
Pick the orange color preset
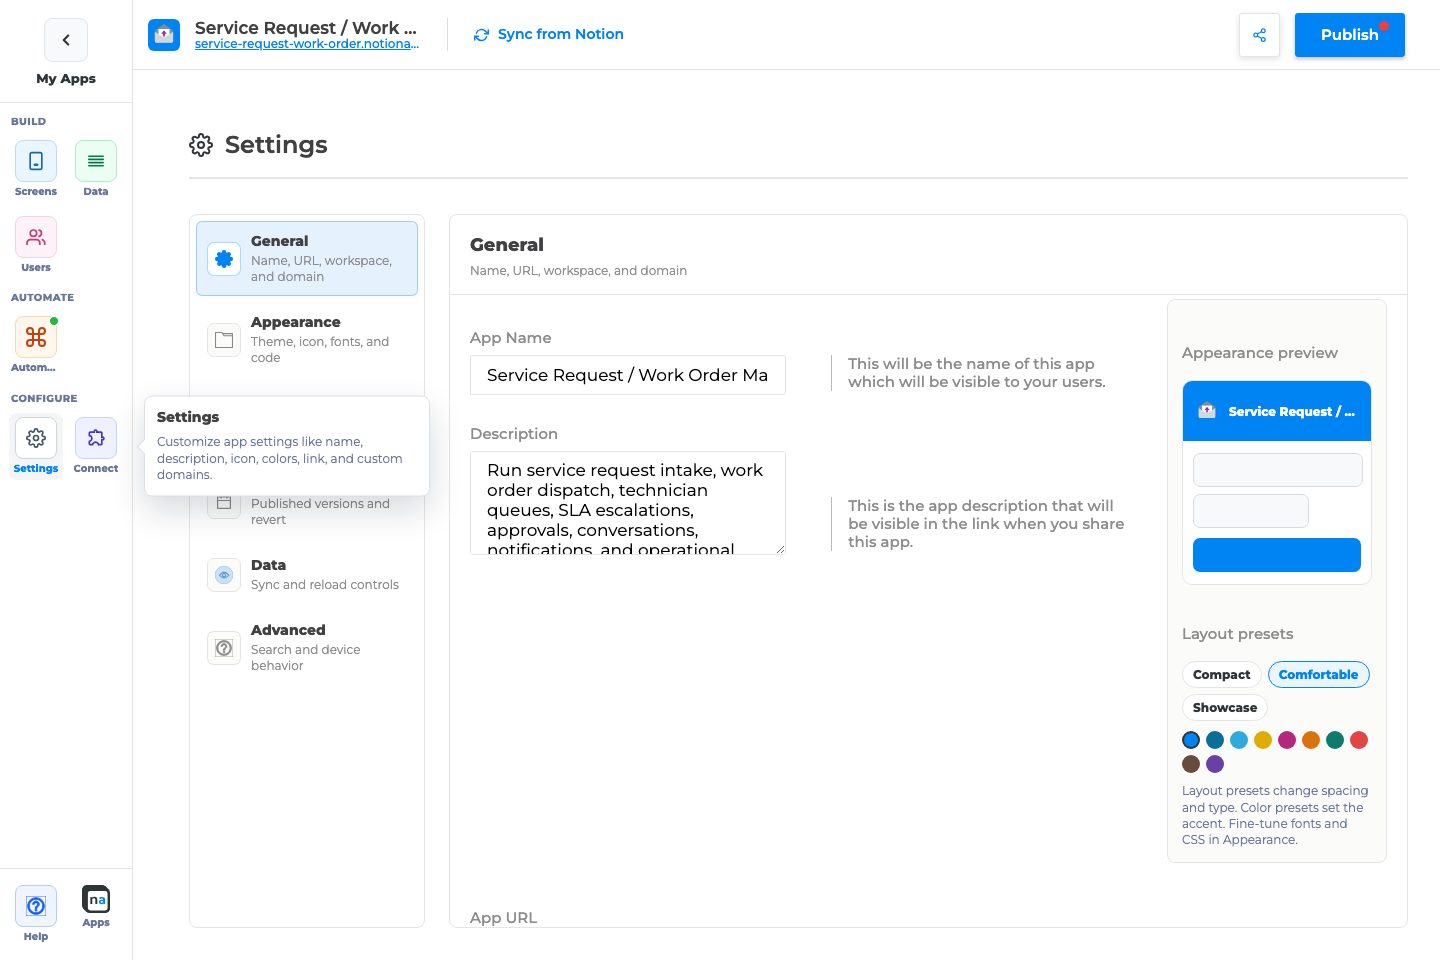pyautogui.click(x=1311, y=740)
